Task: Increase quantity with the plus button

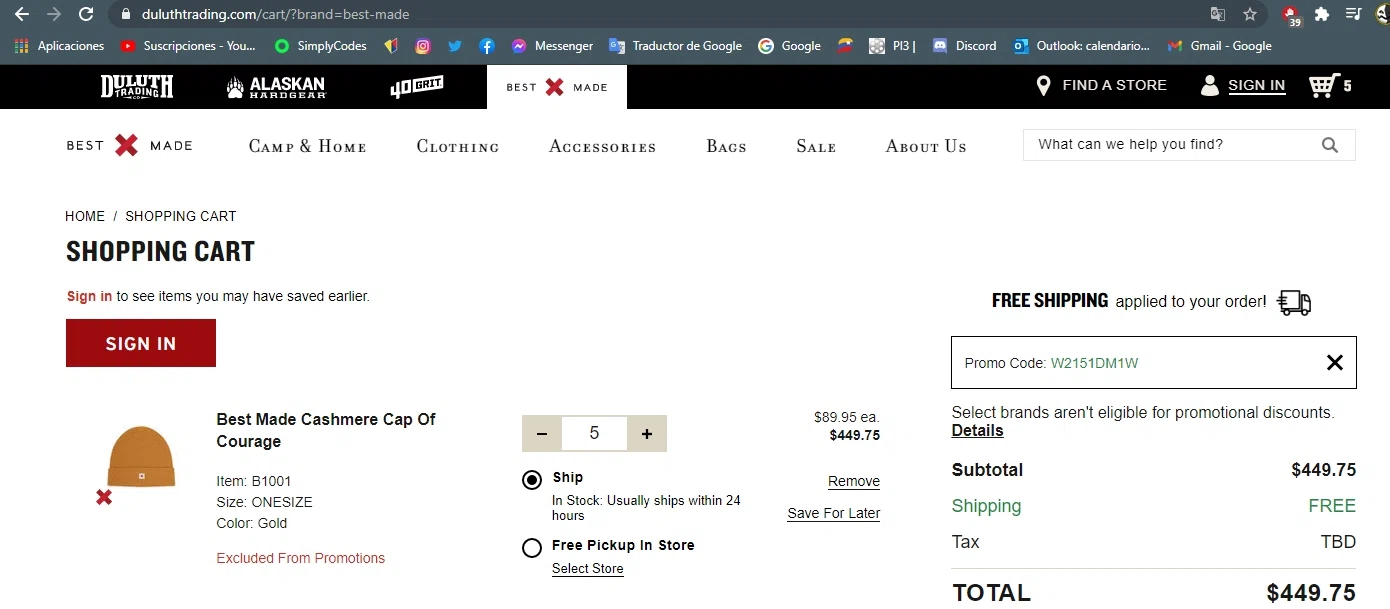Action: click(647, 434)
